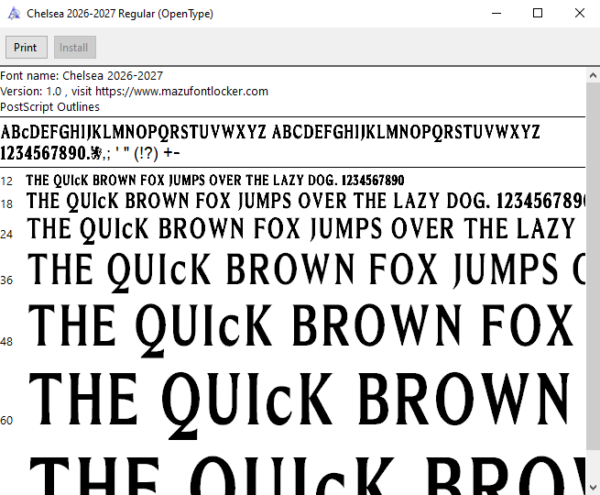Viewport: 600px width, 495px height.
Task: Click the size 36 sample label
Action: click(x=7, y=280)
